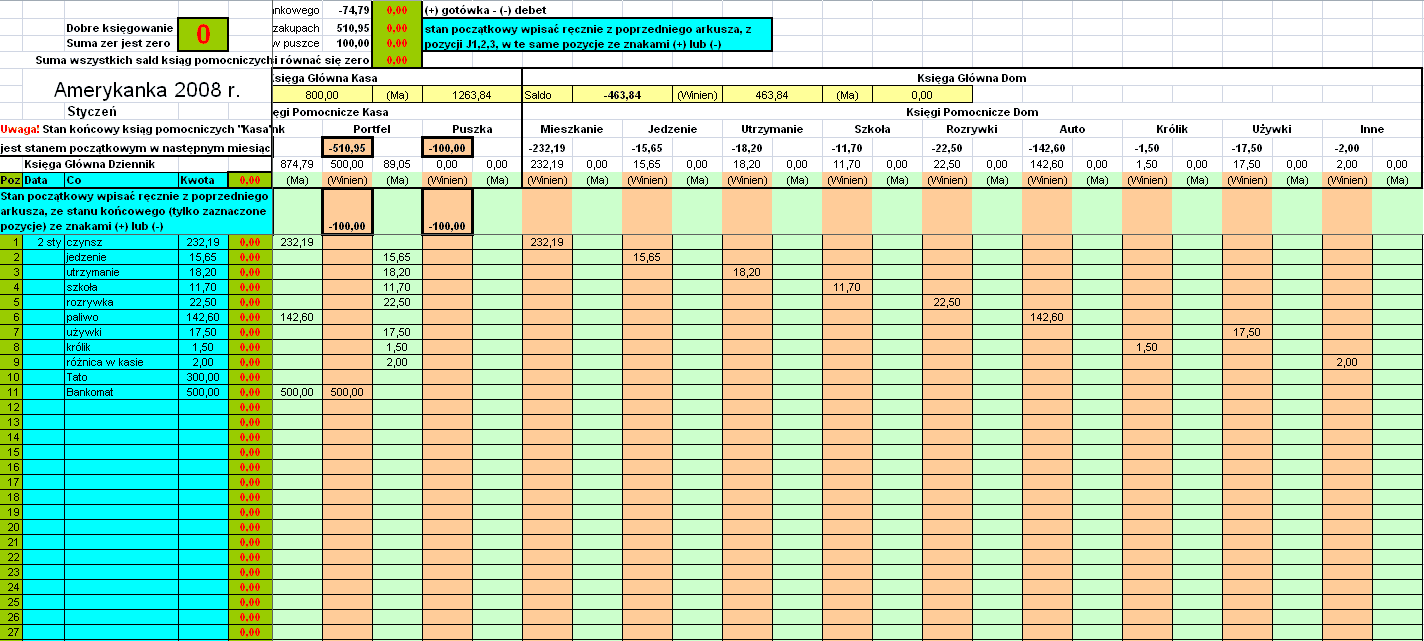Select the -1,50 balance under Królik
This screenshot has width=1424, height=641.
click(x=1147, y=147)
